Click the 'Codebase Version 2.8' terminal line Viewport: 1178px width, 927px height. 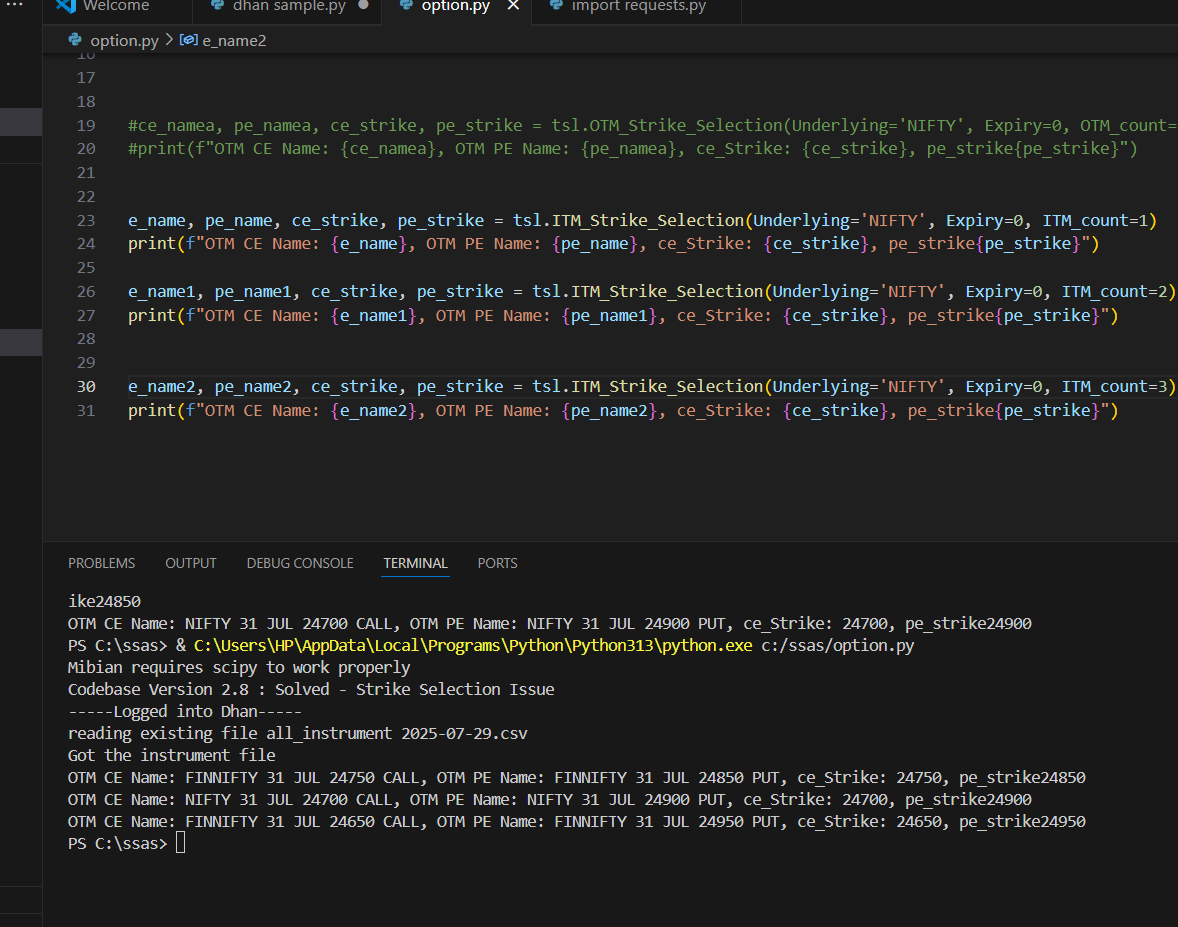[x=311, y=690]
